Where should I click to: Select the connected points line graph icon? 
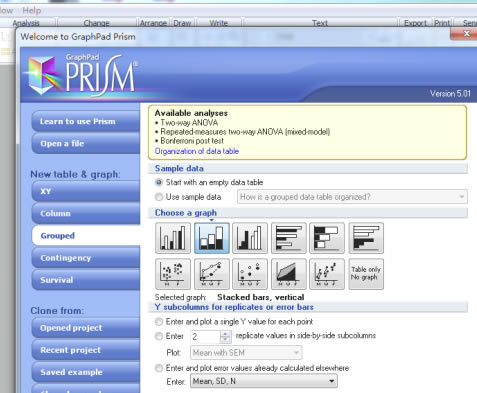[212, 274]
